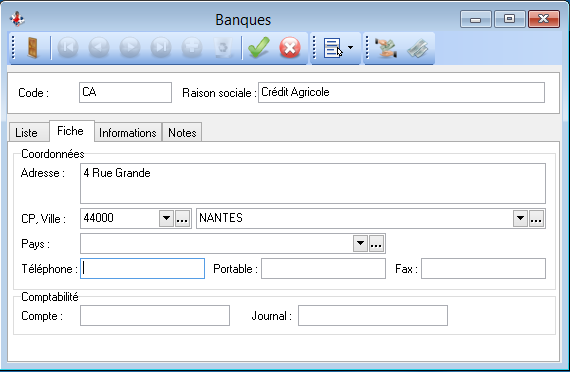Click the banknotes icon in toolbar
570x372 pixels.
tap(418, 48)
